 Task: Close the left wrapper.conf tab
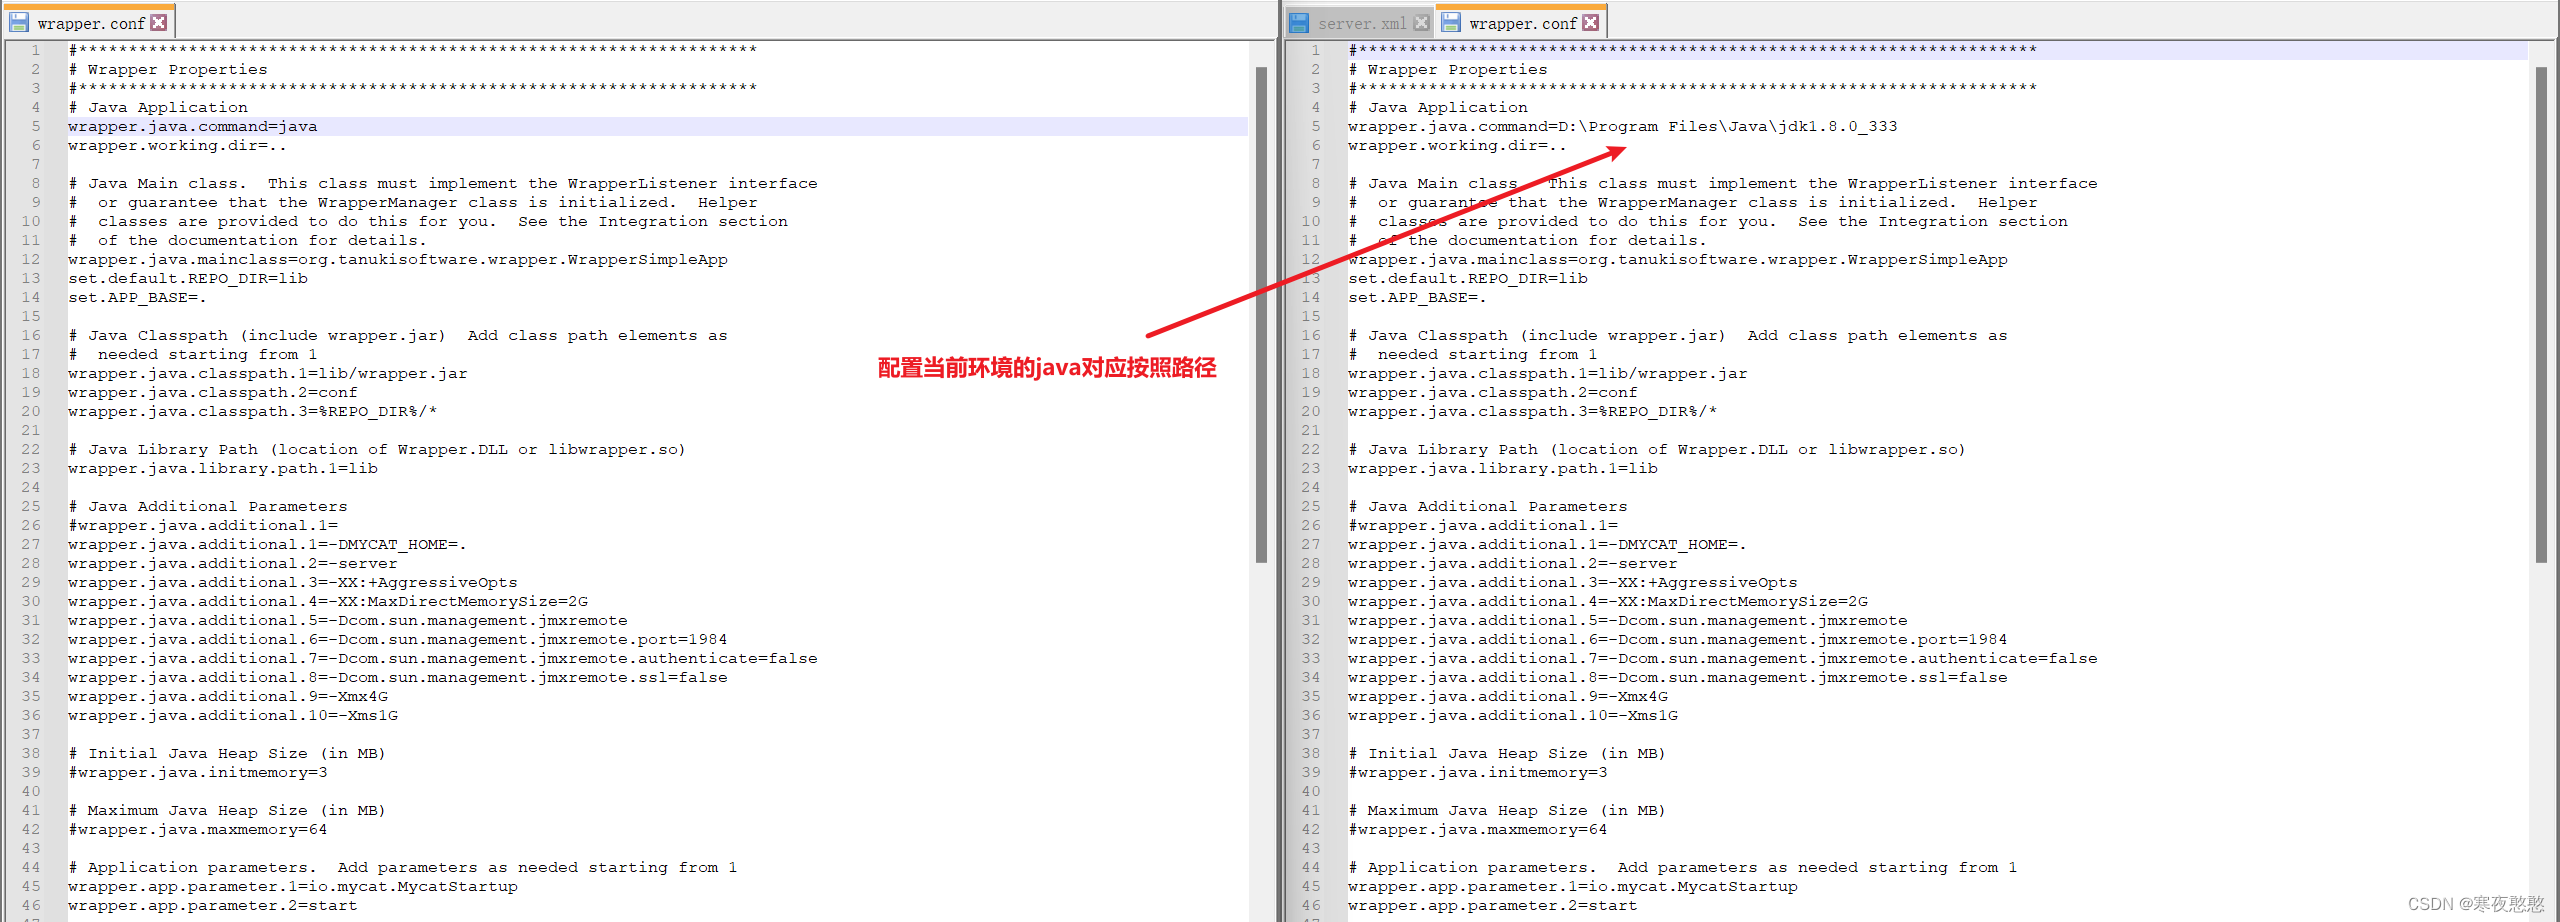point(158,21)
